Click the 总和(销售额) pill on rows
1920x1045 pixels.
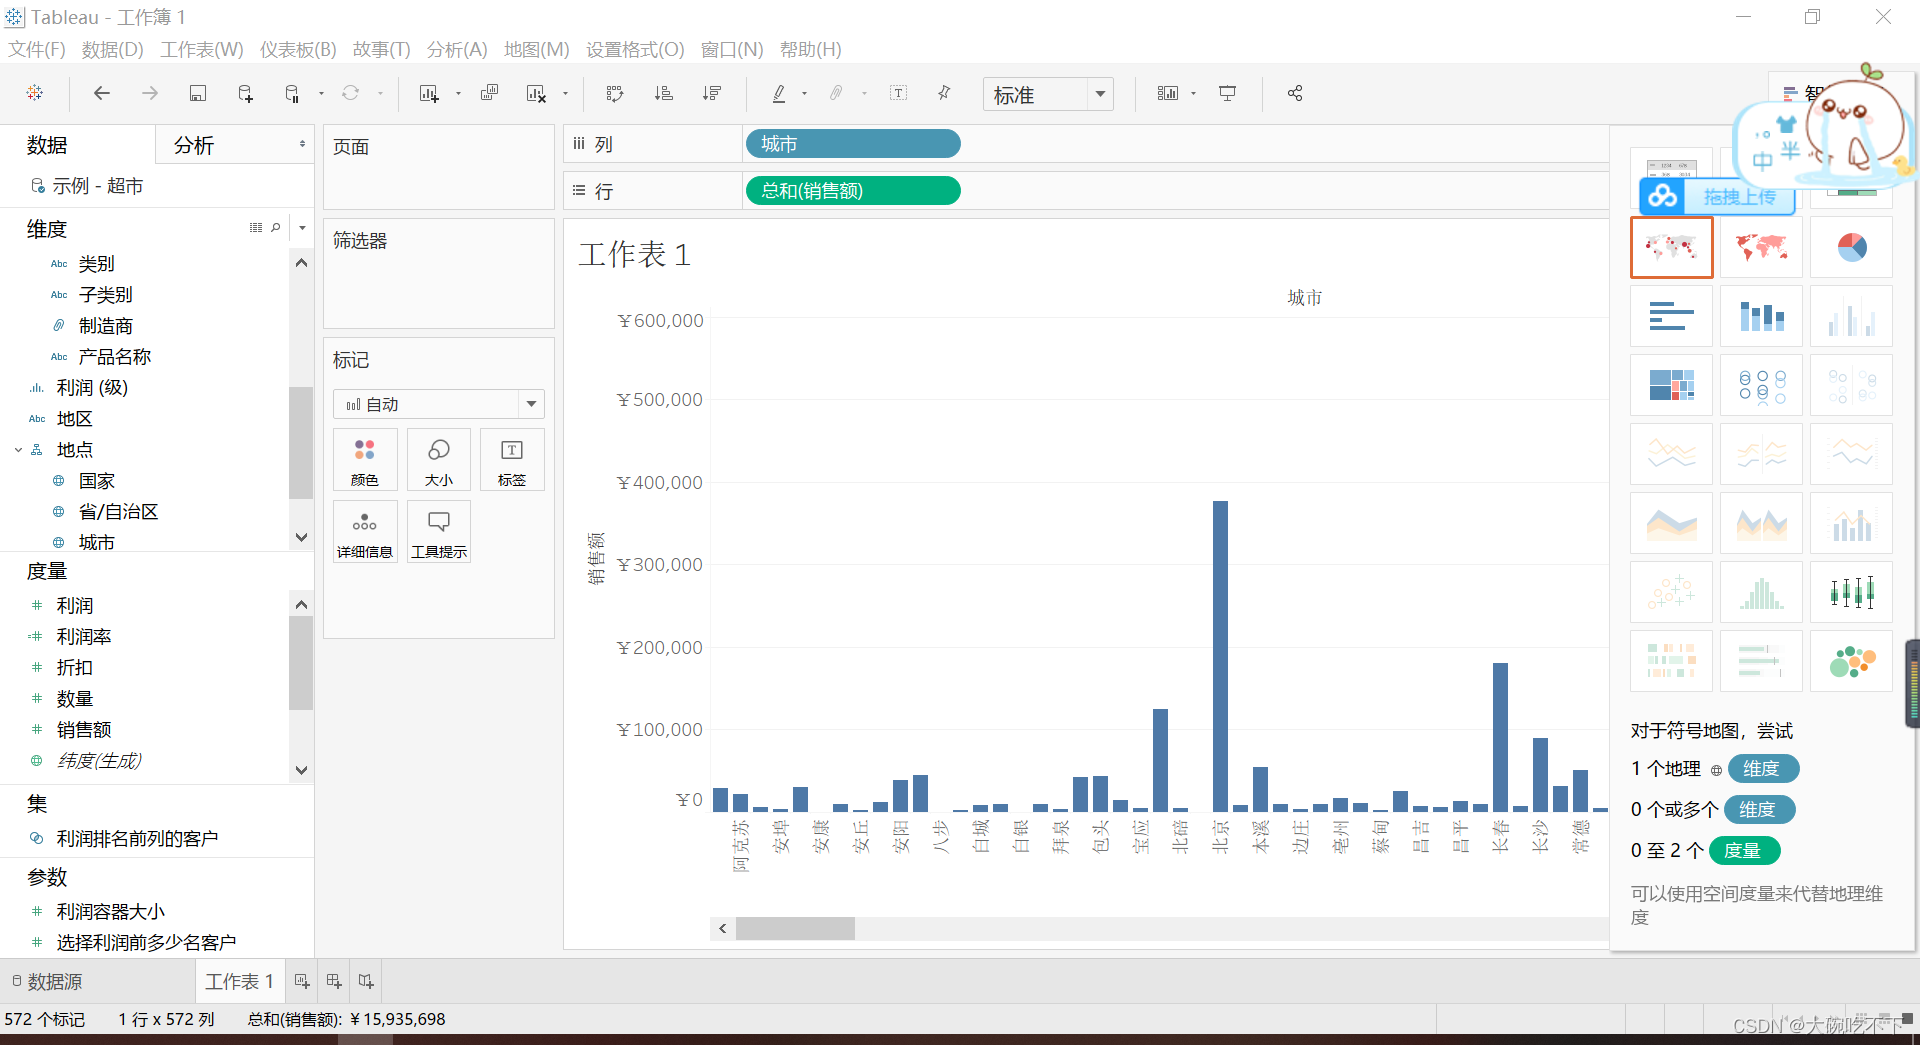tap(853, 190)
